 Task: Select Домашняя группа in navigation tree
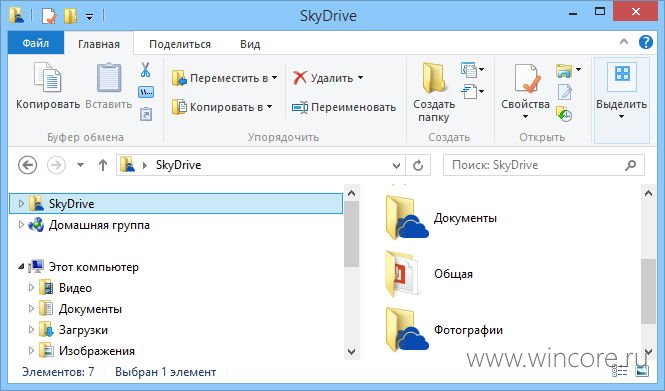tap(99, 225)
